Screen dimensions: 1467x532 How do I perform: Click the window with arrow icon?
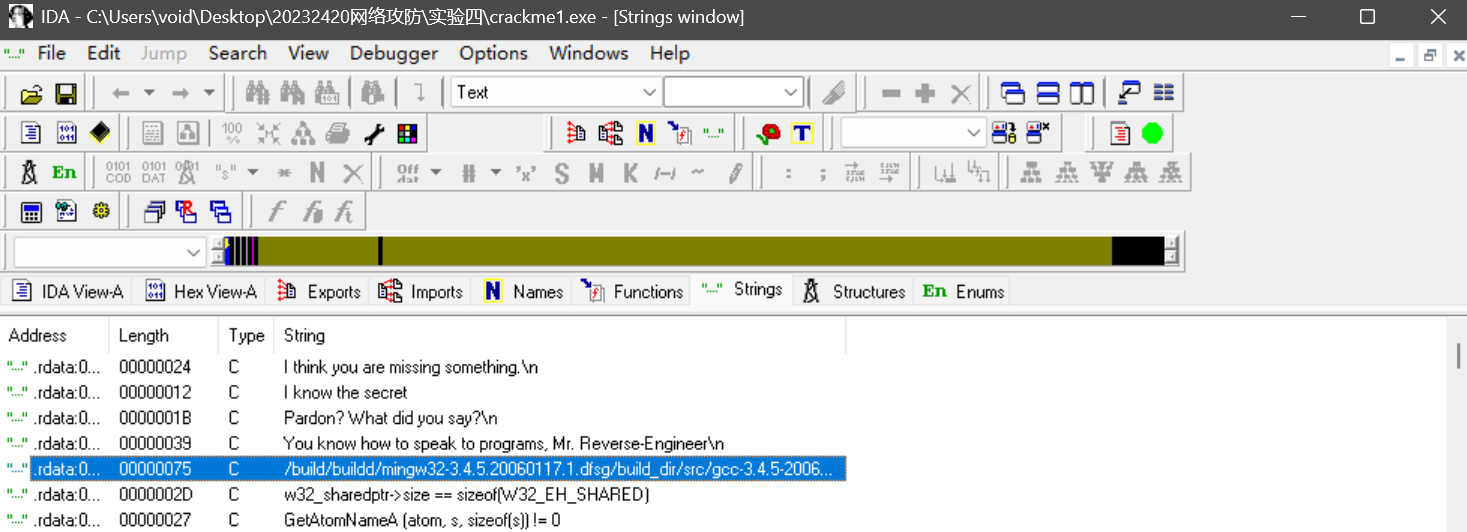(1130, 94)
